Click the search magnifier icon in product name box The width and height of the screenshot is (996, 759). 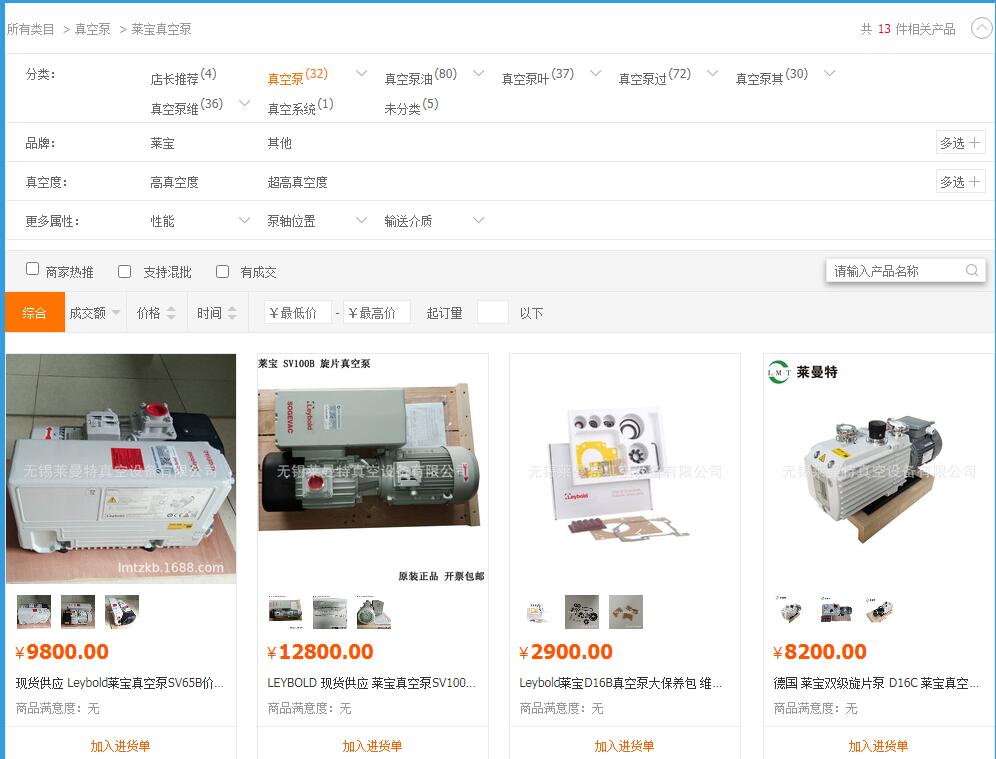click(x=971, y=271)
